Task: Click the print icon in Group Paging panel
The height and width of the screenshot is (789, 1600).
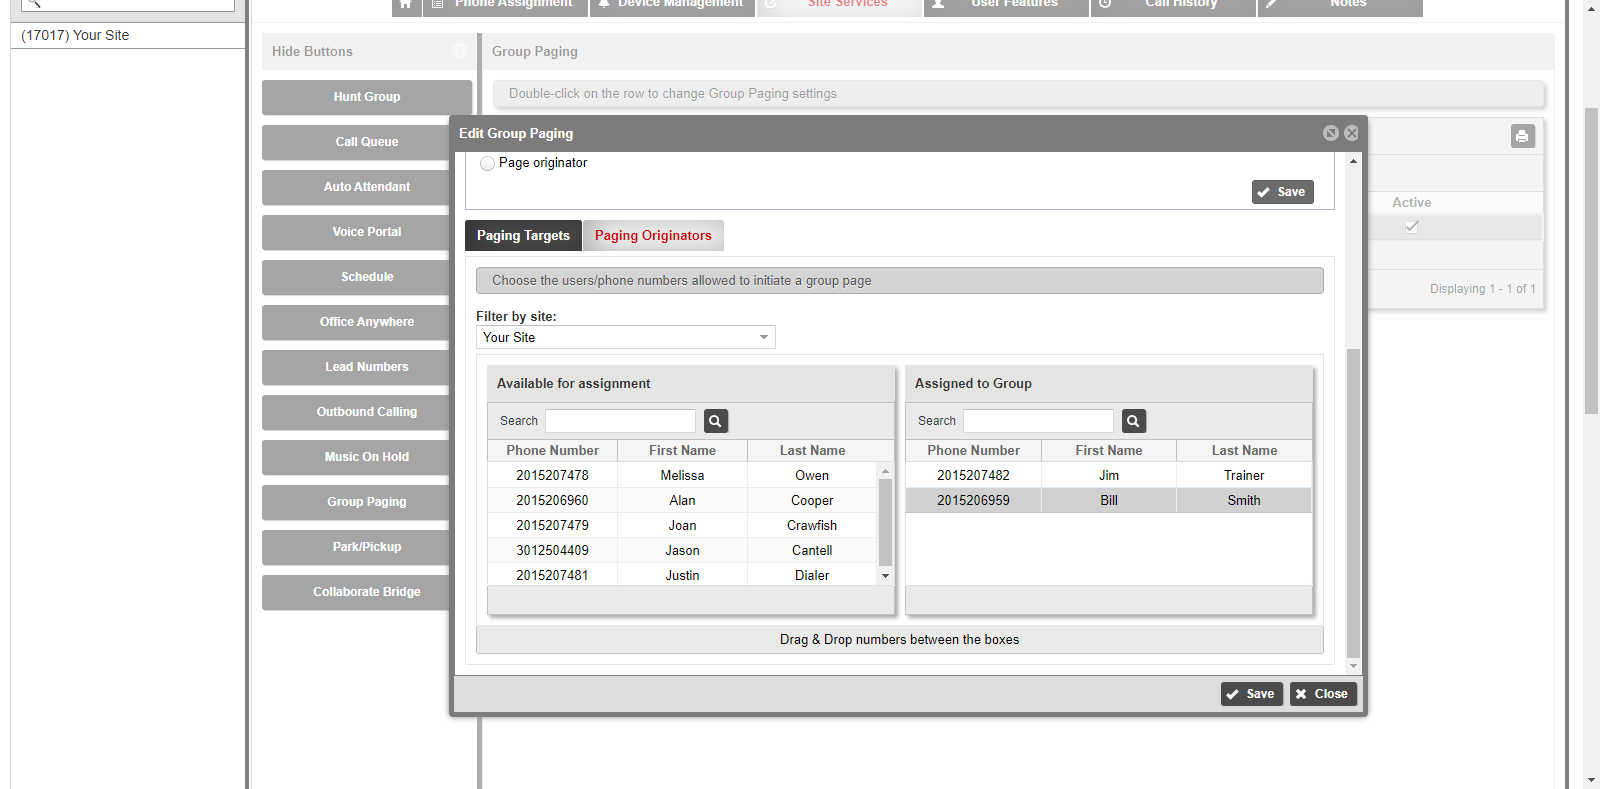Action: tap(1522, 136)
